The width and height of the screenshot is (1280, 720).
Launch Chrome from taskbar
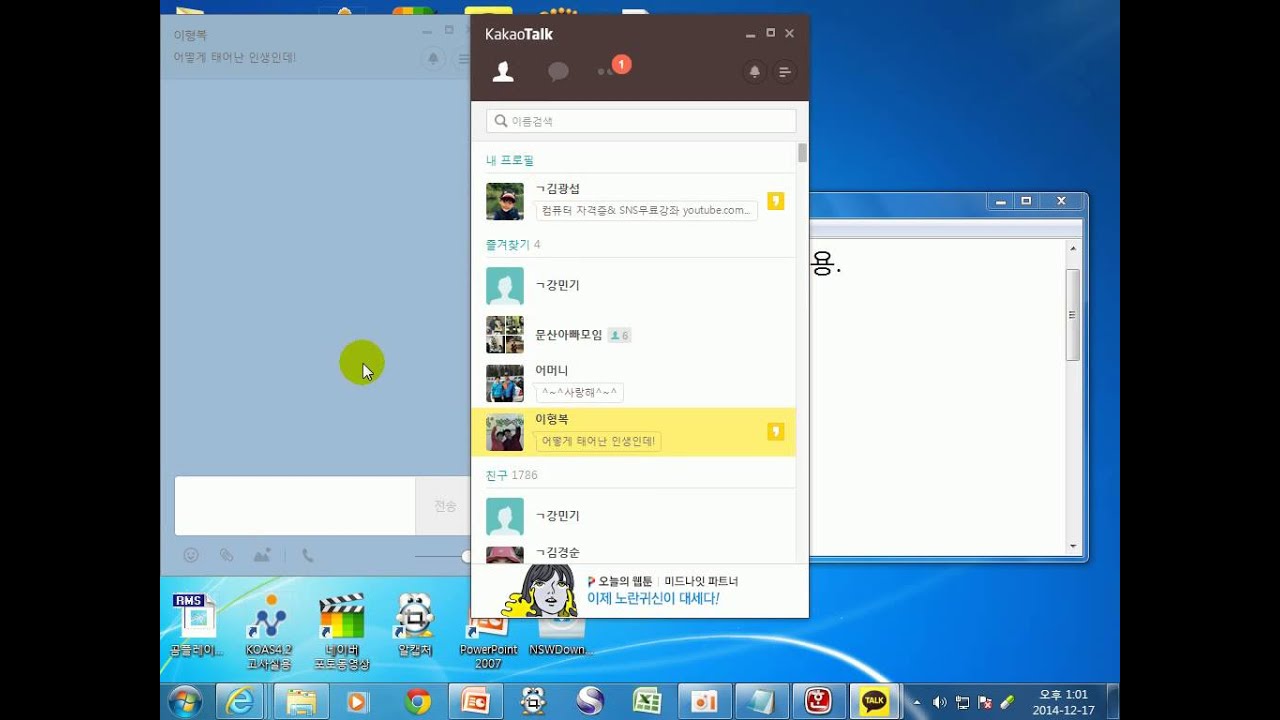click(418, 702)
